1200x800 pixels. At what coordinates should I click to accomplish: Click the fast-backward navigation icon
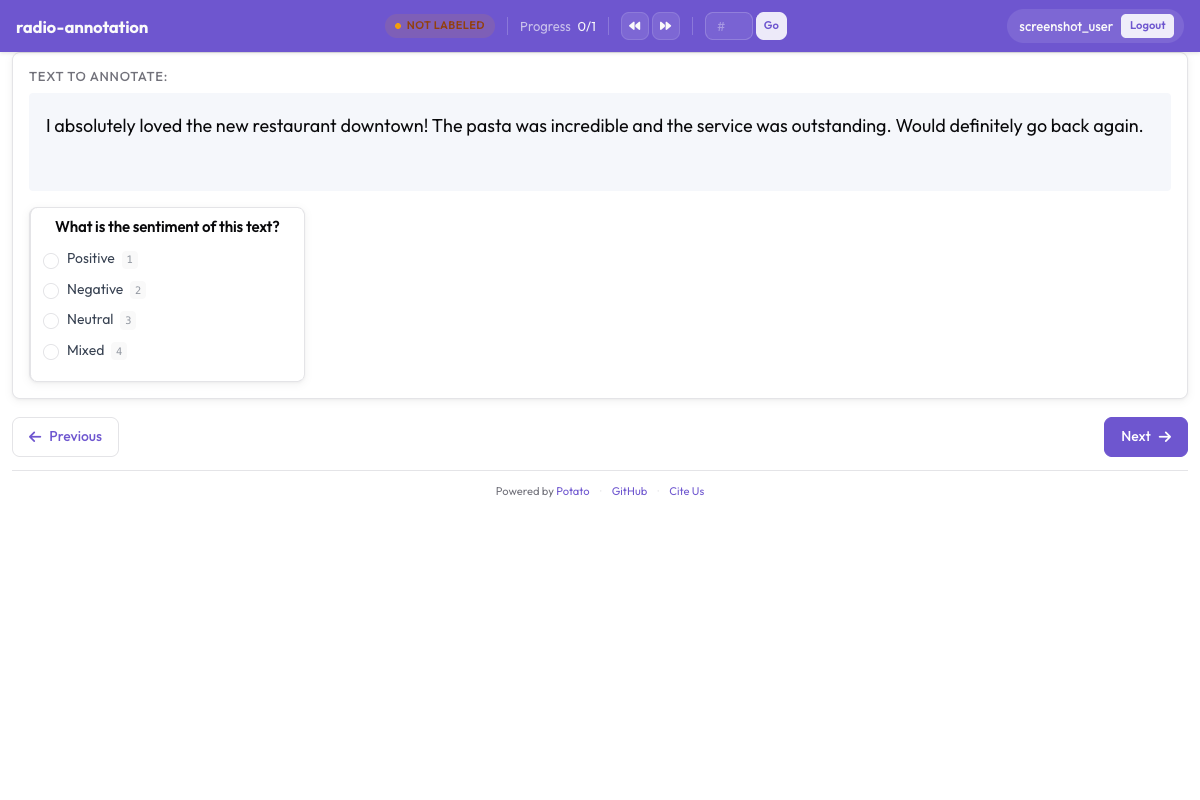tap(634, 25)
